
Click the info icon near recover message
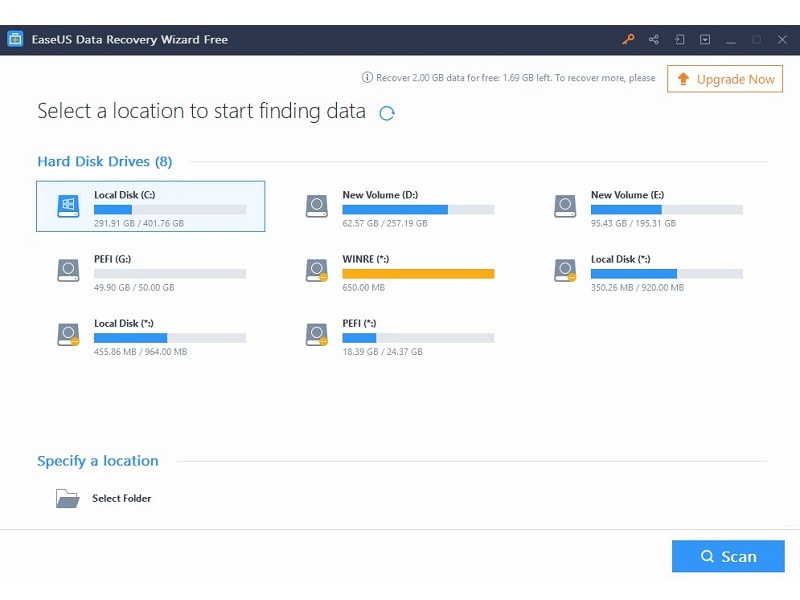367,78
